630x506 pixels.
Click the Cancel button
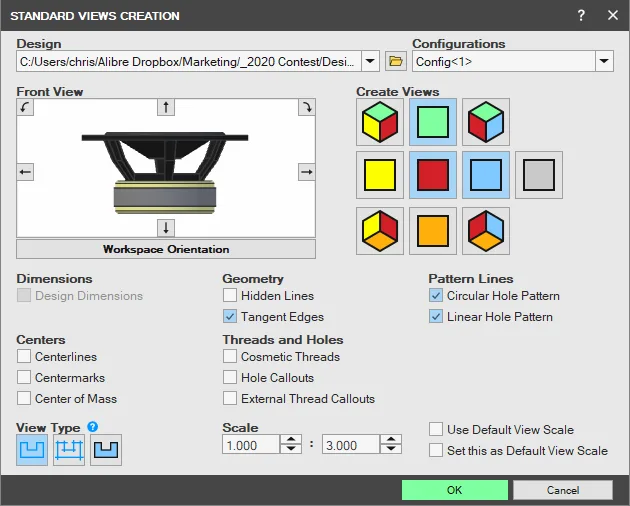tap(563, 490)
